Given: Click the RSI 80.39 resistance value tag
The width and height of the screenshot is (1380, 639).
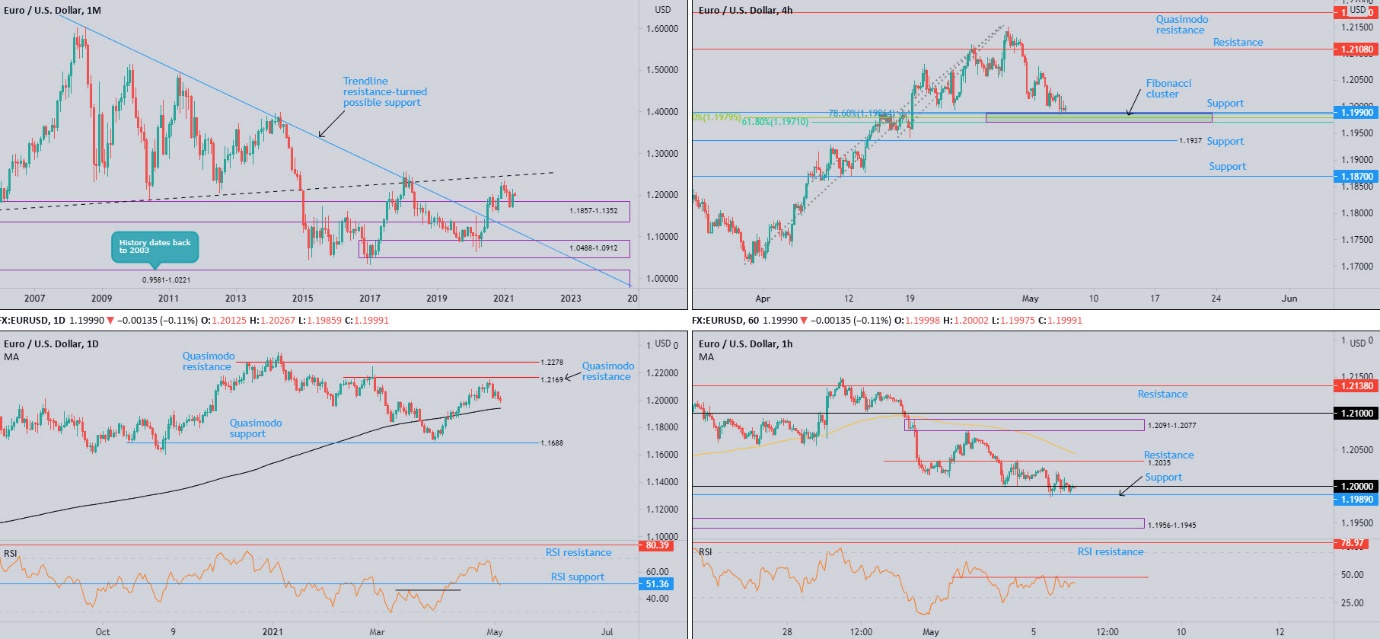Looking at the screenshot, I should [656, 545].
